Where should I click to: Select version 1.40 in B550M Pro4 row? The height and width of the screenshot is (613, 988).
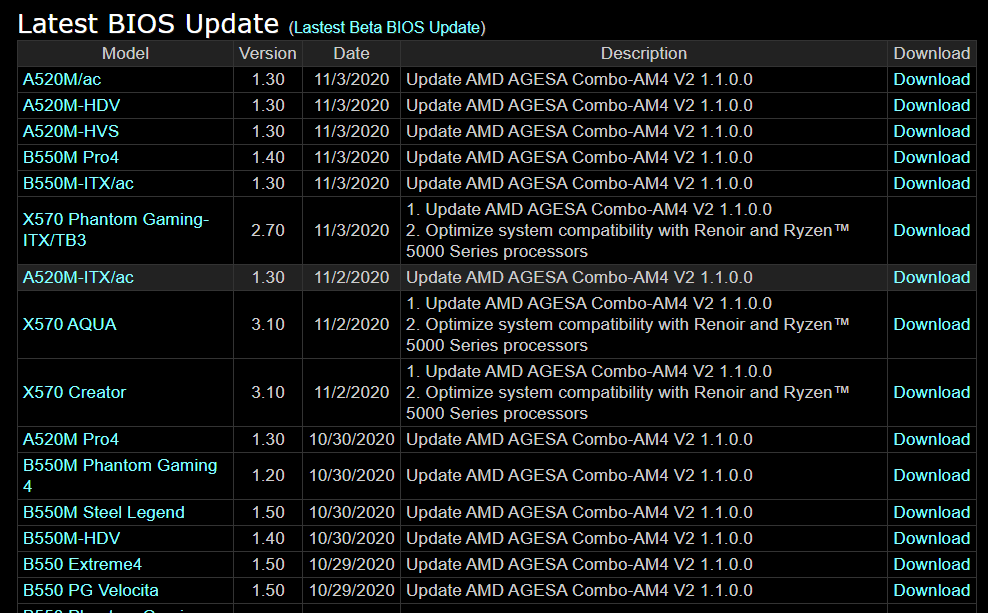(268, 157)
